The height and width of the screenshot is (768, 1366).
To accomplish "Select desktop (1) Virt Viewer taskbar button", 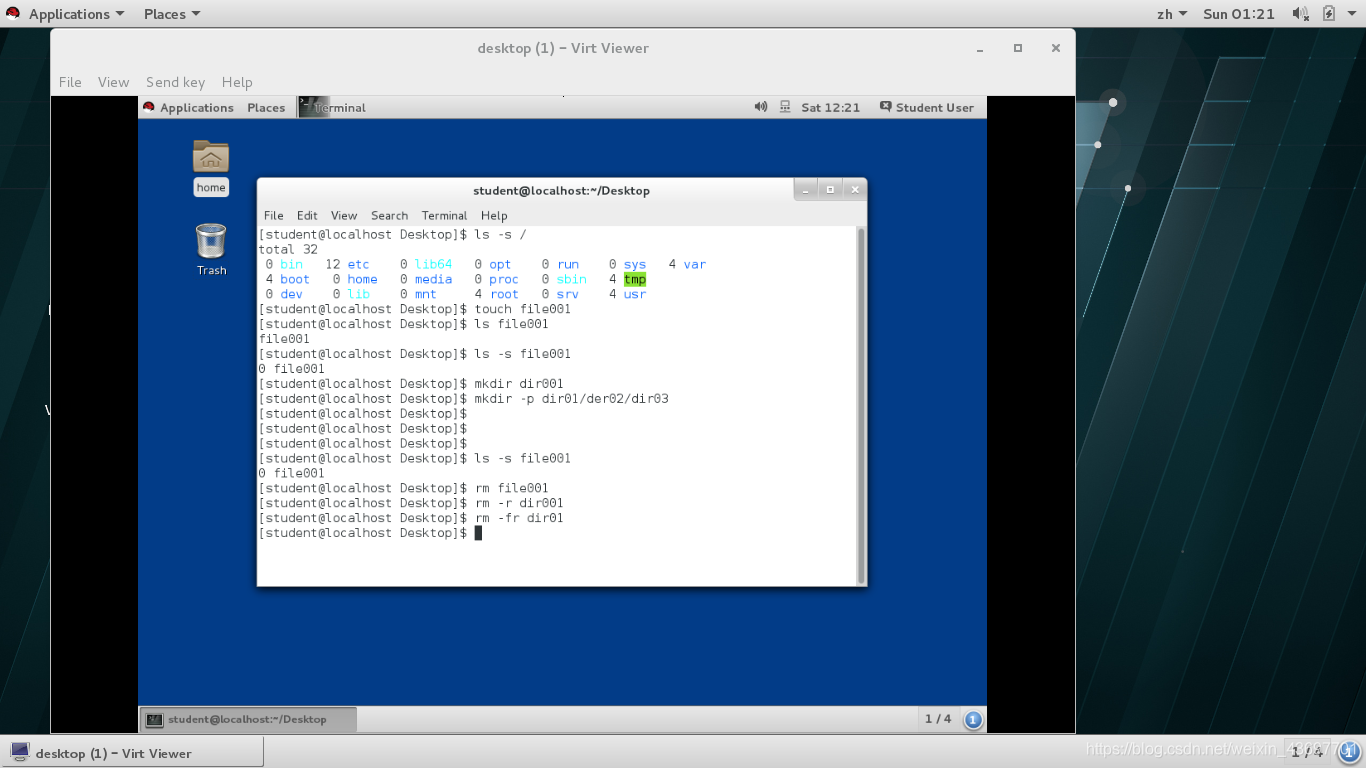I will (132, 753).
